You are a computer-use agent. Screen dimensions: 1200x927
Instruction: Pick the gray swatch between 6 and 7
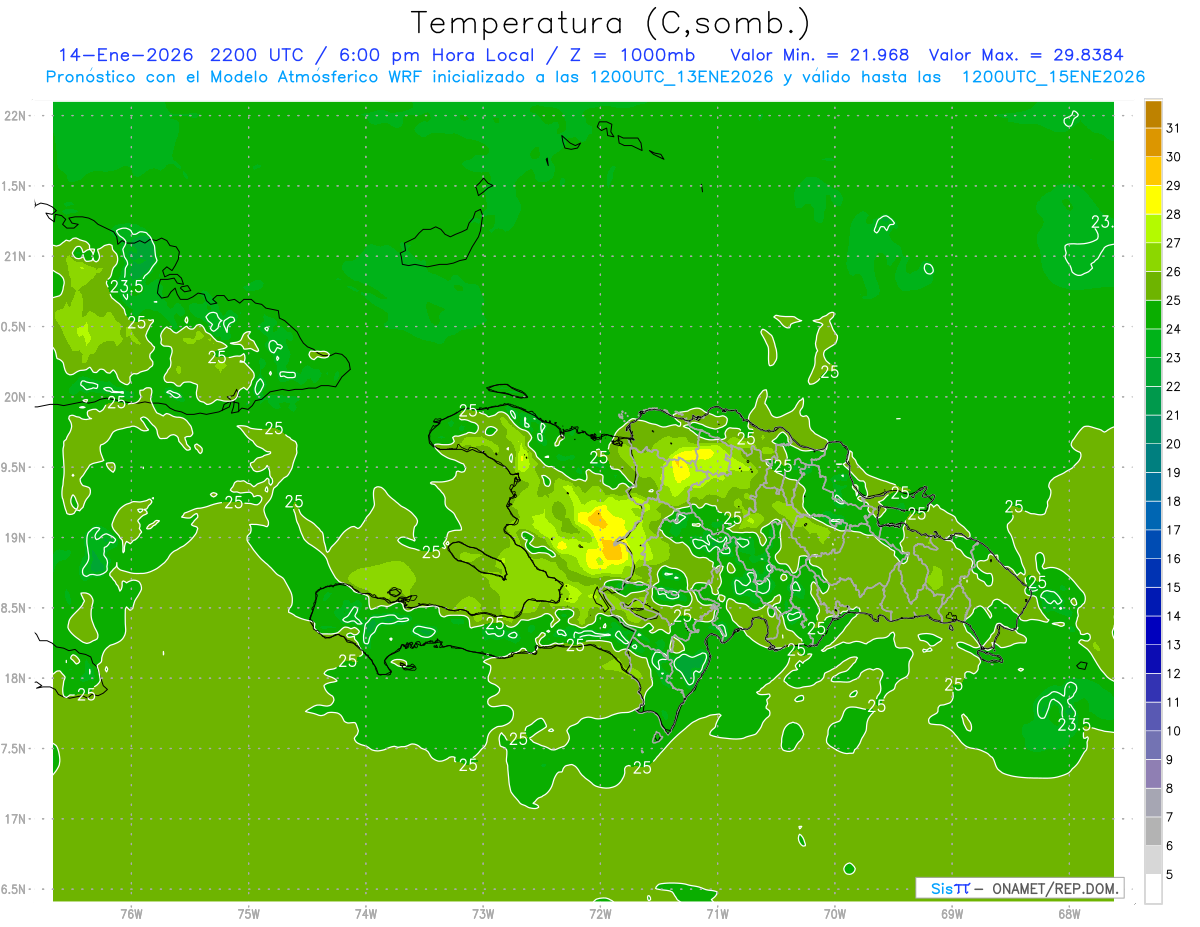coord(1153,831)
